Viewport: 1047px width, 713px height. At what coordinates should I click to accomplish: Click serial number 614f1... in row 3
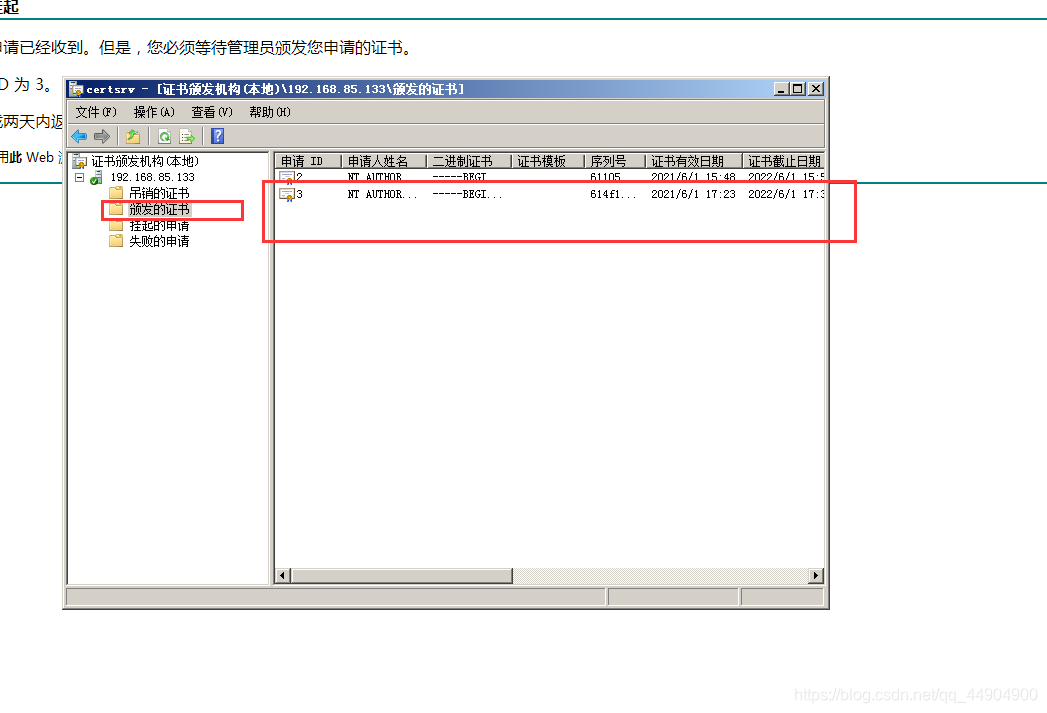click(613, 194)
